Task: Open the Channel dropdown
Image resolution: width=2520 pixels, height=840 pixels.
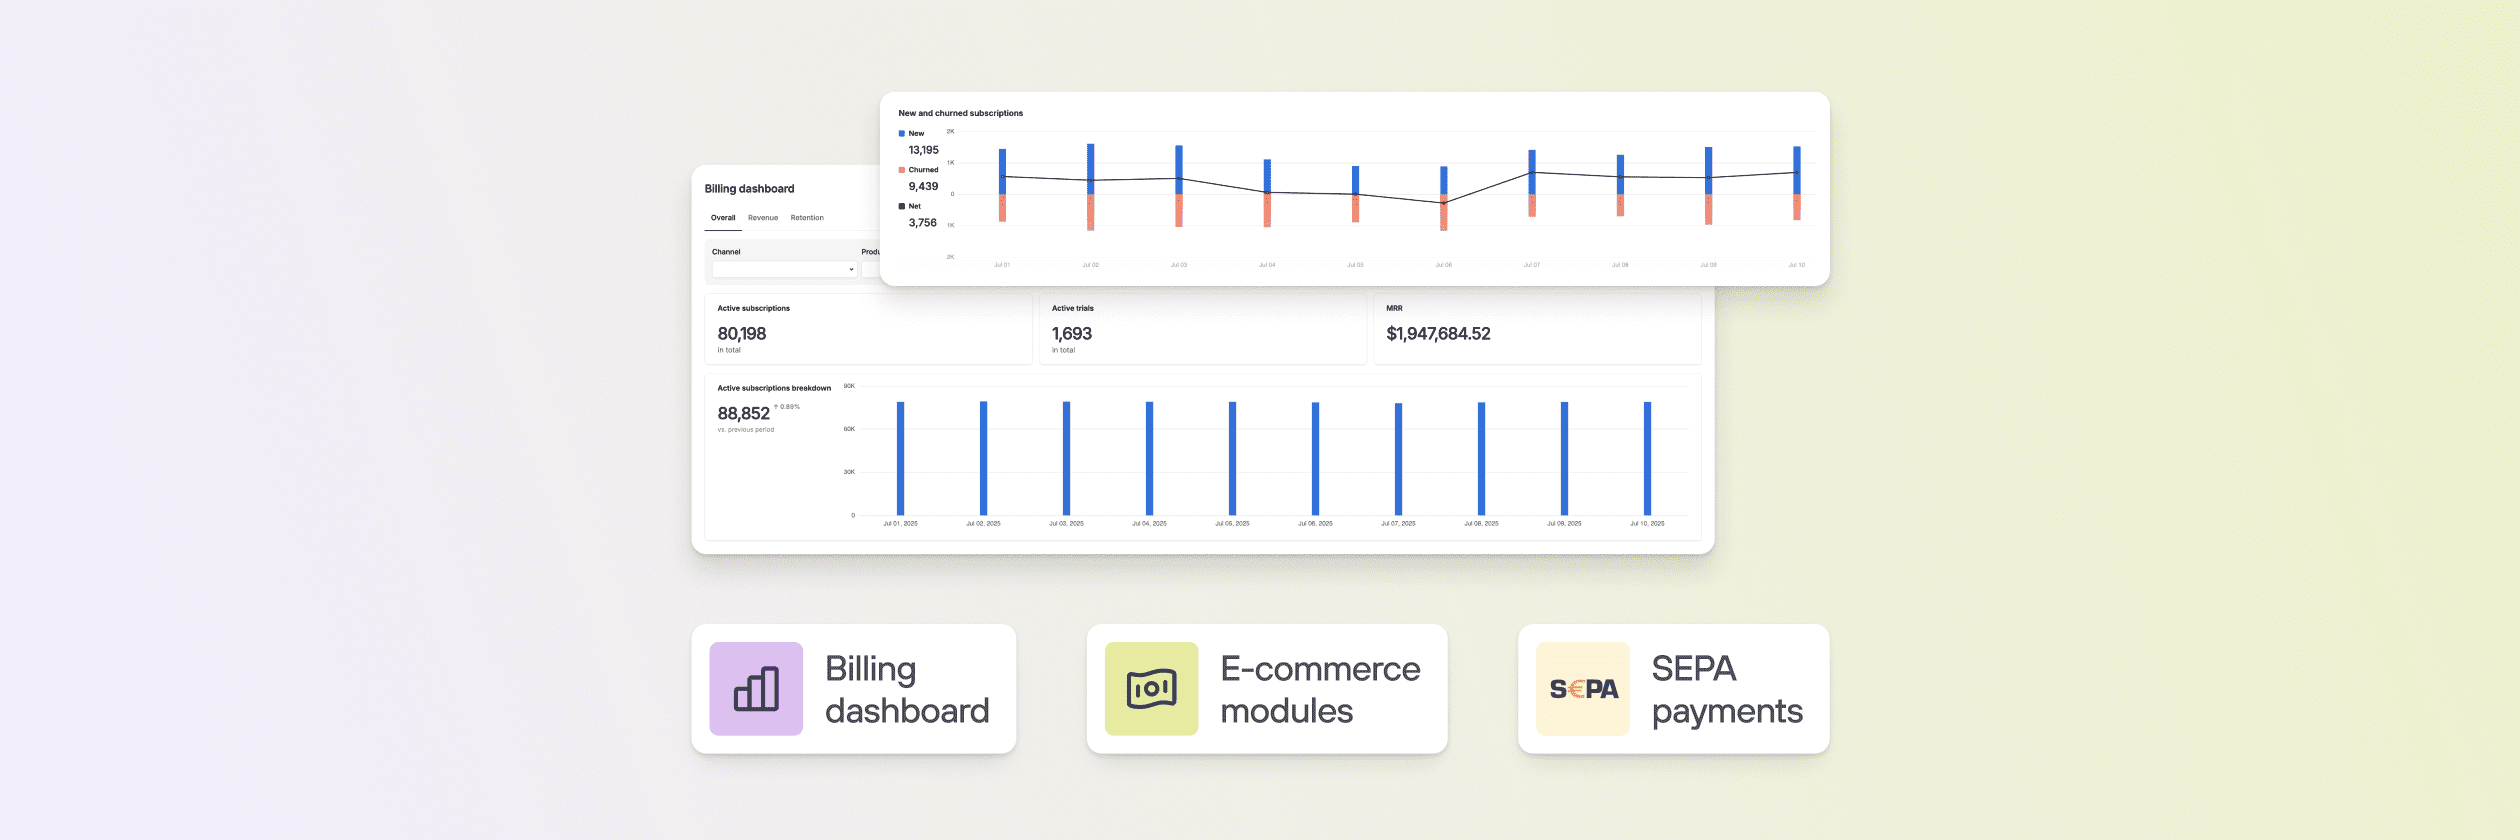Action: pyautogui.click(x=784, y=269)
